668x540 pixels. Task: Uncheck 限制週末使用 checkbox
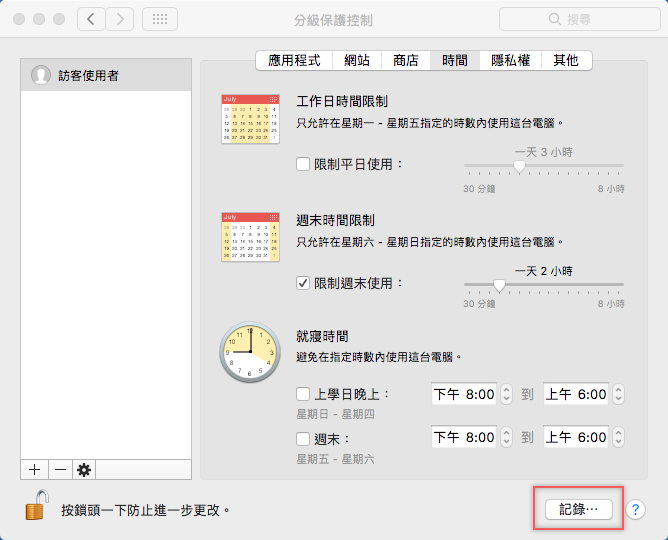(303, 283)
